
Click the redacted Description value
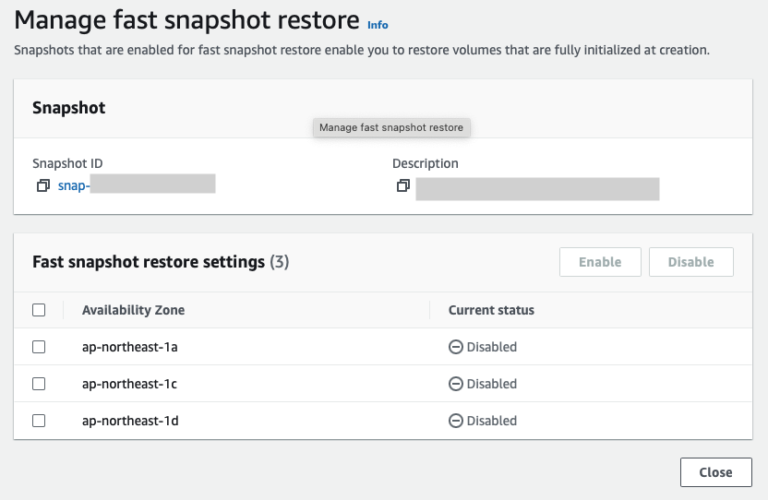tap(537, 189)
